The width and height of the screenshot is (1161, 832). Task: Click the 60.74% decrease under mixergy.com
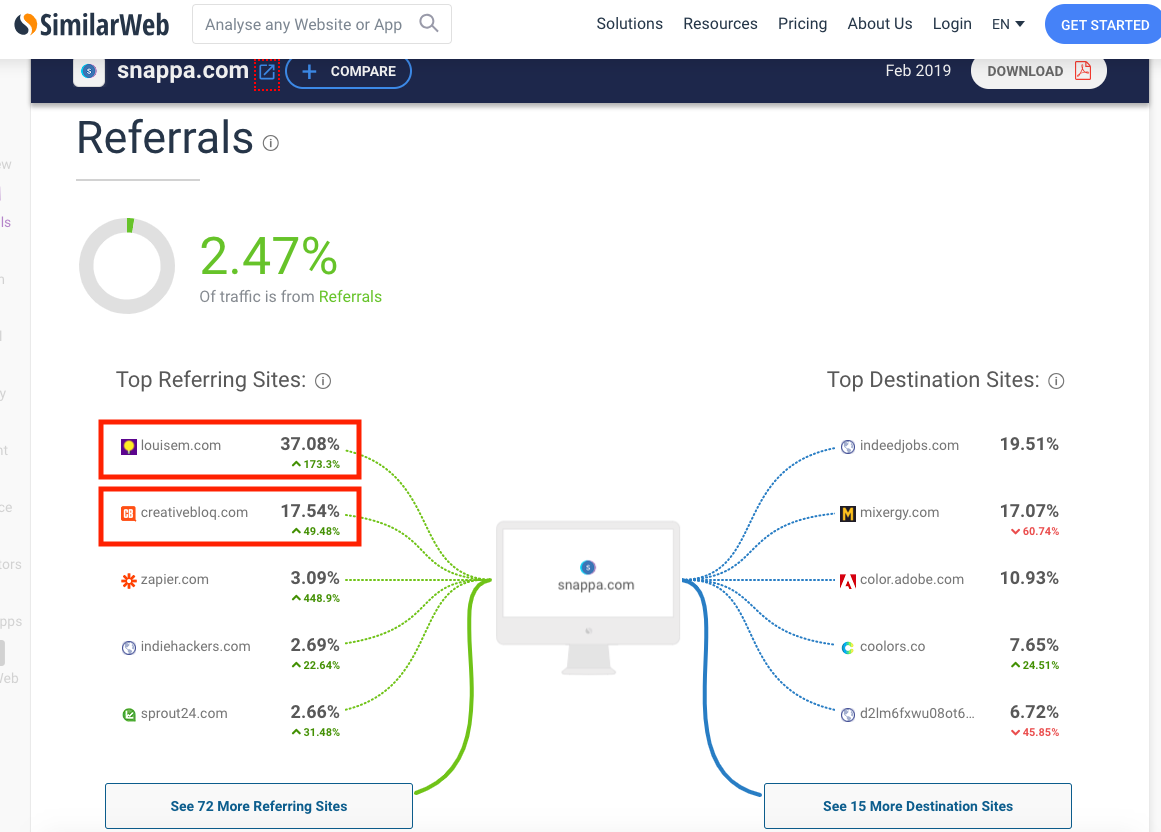[1035, 531]
